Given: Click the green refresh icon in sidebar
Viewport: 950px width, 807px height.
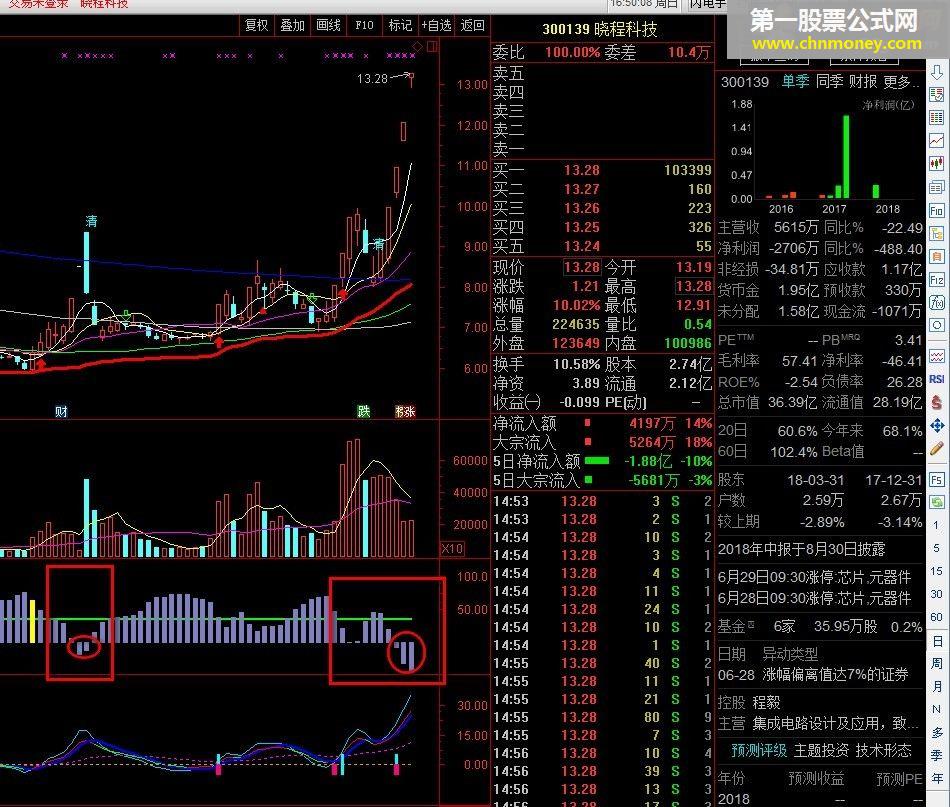Looking at the screenshot, I should 937,502.
